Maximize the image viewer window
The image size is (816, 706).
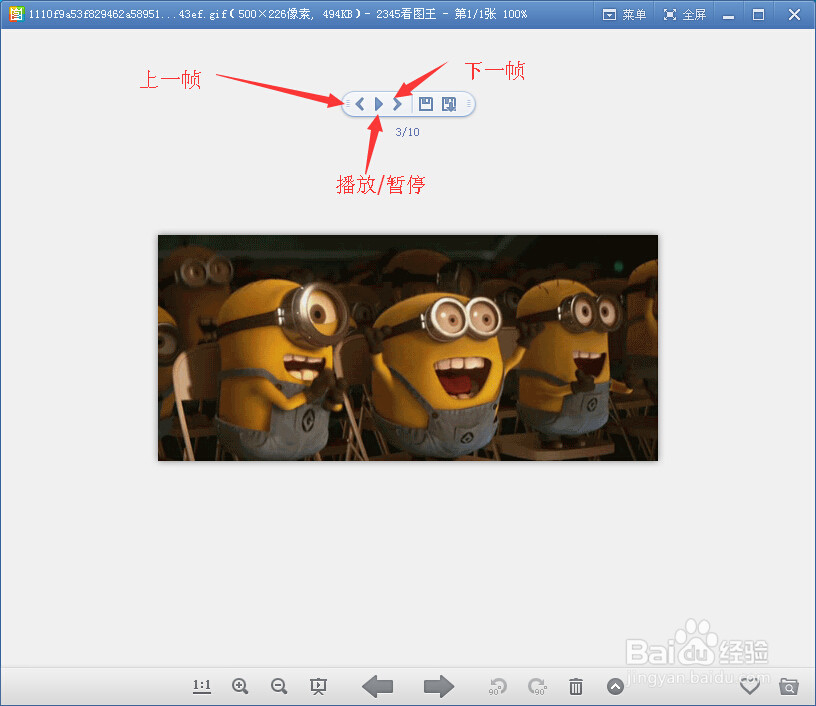coord(759,15)
